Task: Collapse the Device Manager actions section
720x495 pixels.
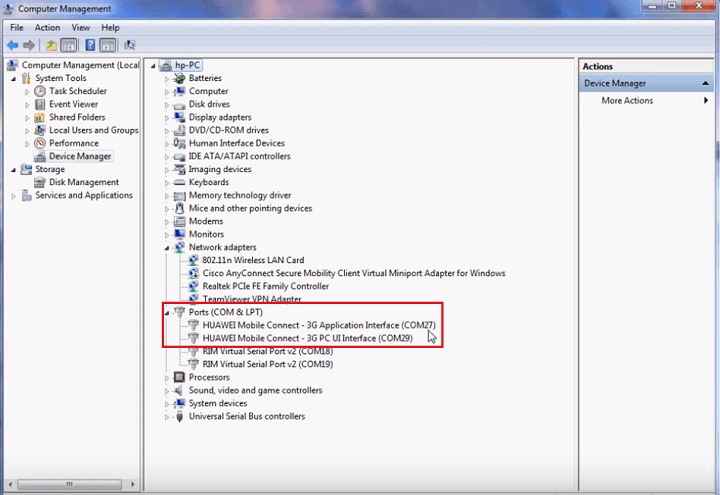Action: (x=705, y=83)
